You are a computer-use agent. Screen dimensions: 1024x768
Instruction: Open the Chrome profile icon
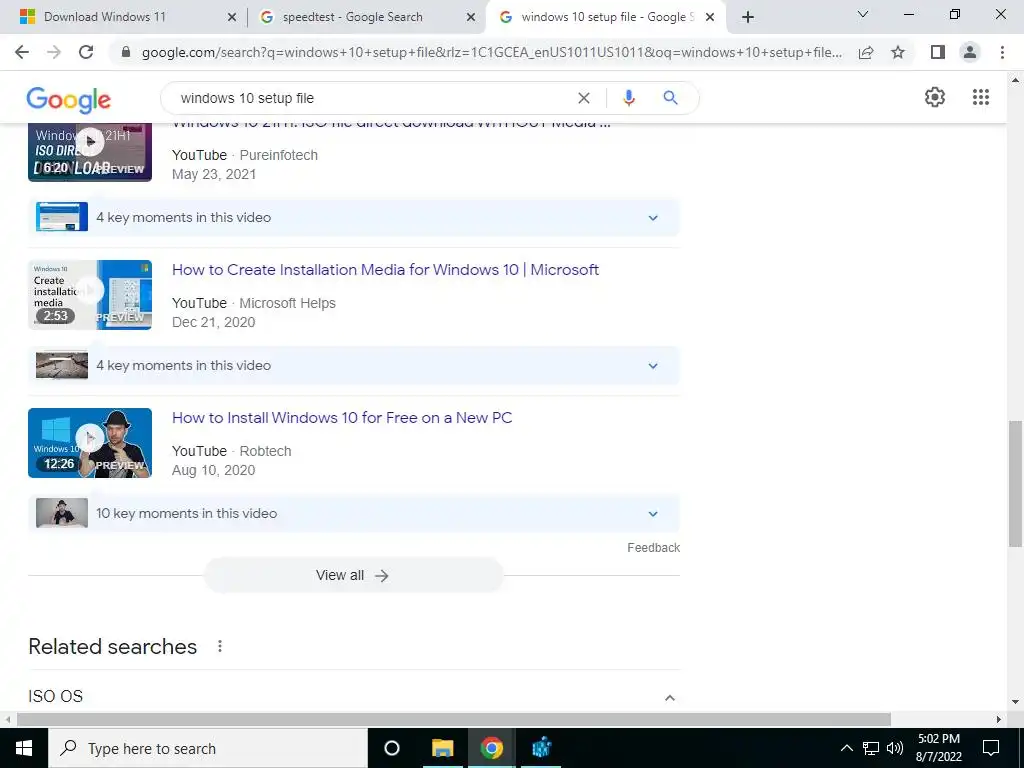tap(970, 52)
